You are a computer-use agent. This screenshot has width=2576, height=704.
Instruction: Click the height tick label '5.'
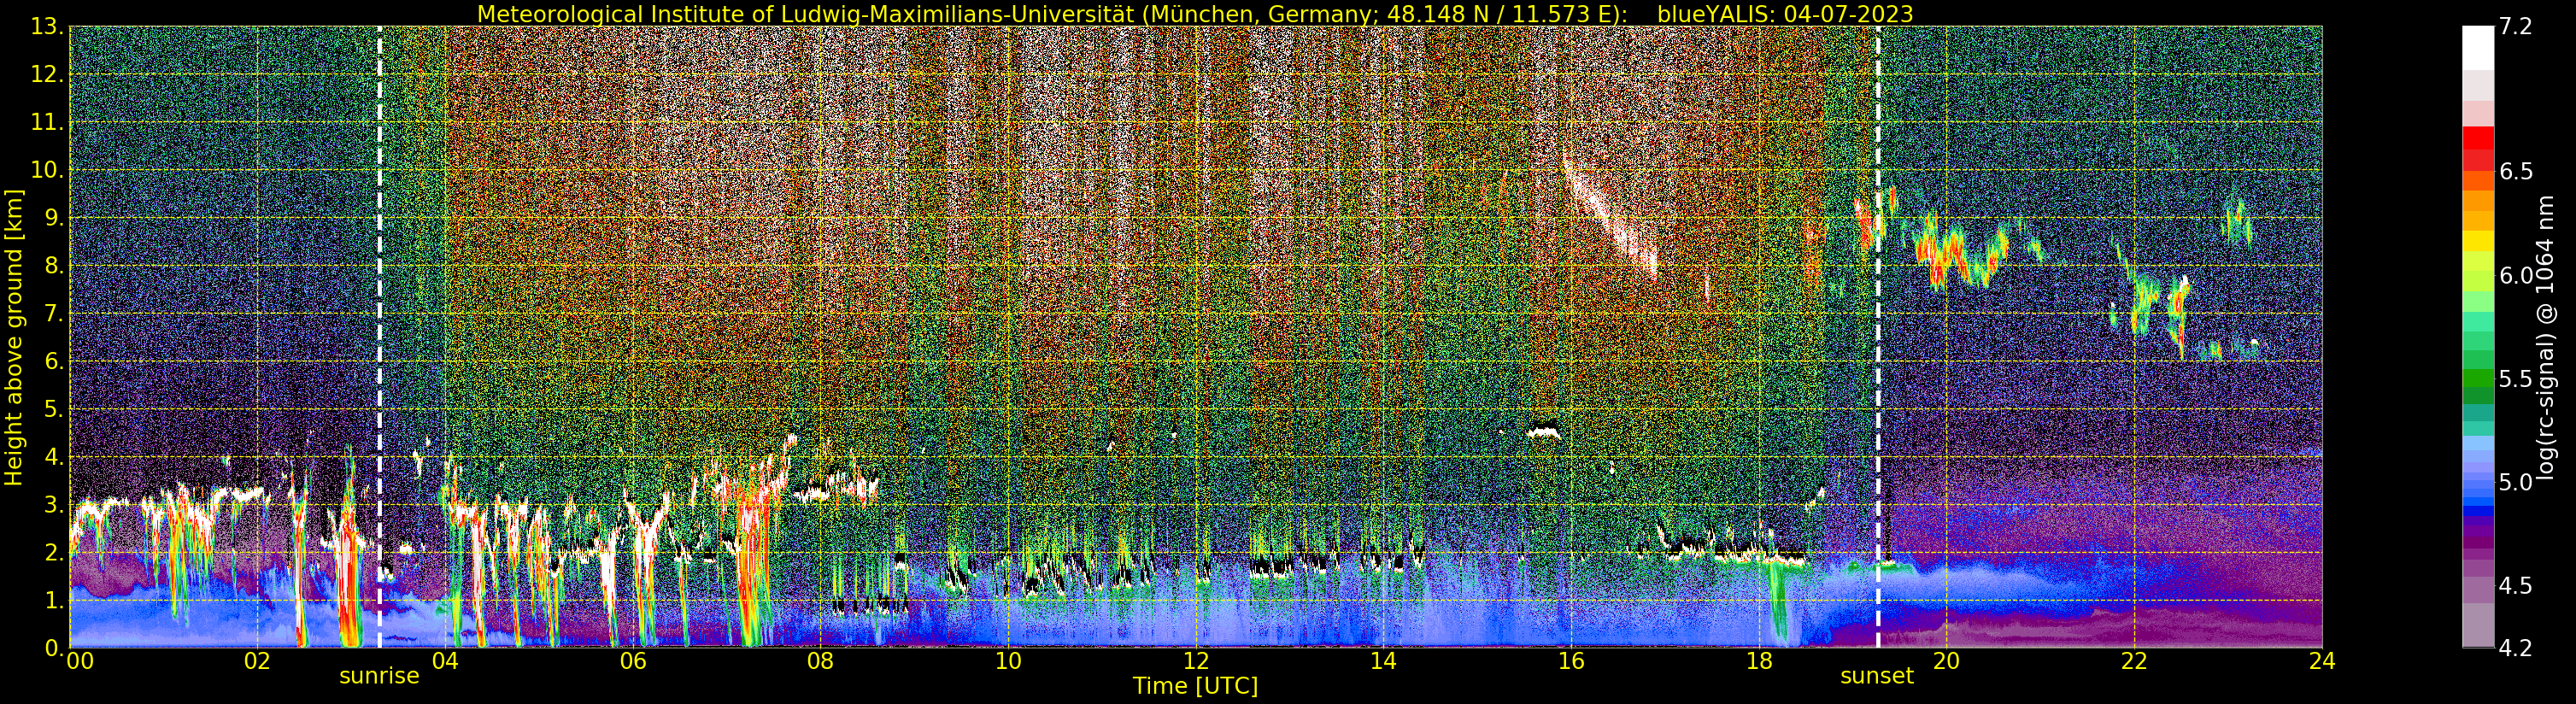coord(52,409)
